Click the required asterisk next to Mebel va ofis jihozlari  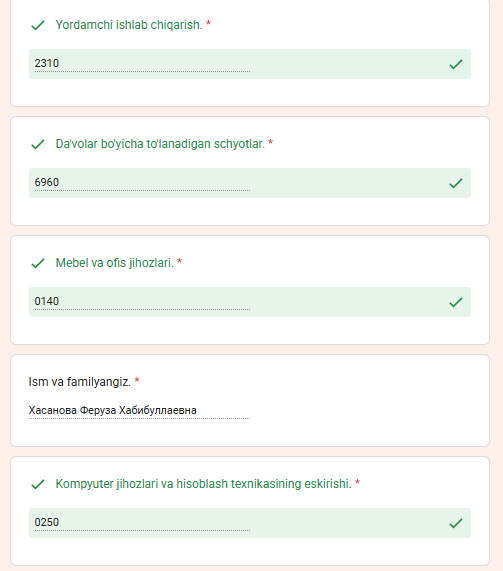180,261
